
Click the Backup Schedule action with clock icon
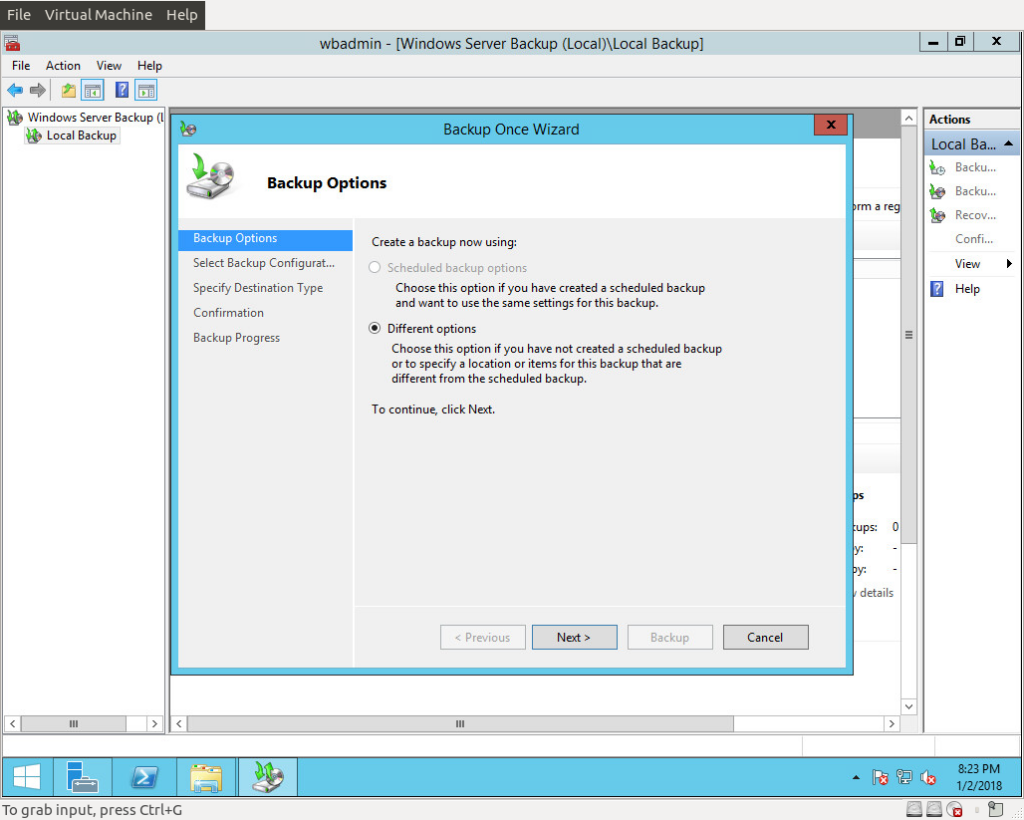pyautogui.click(x=937, y=168)
